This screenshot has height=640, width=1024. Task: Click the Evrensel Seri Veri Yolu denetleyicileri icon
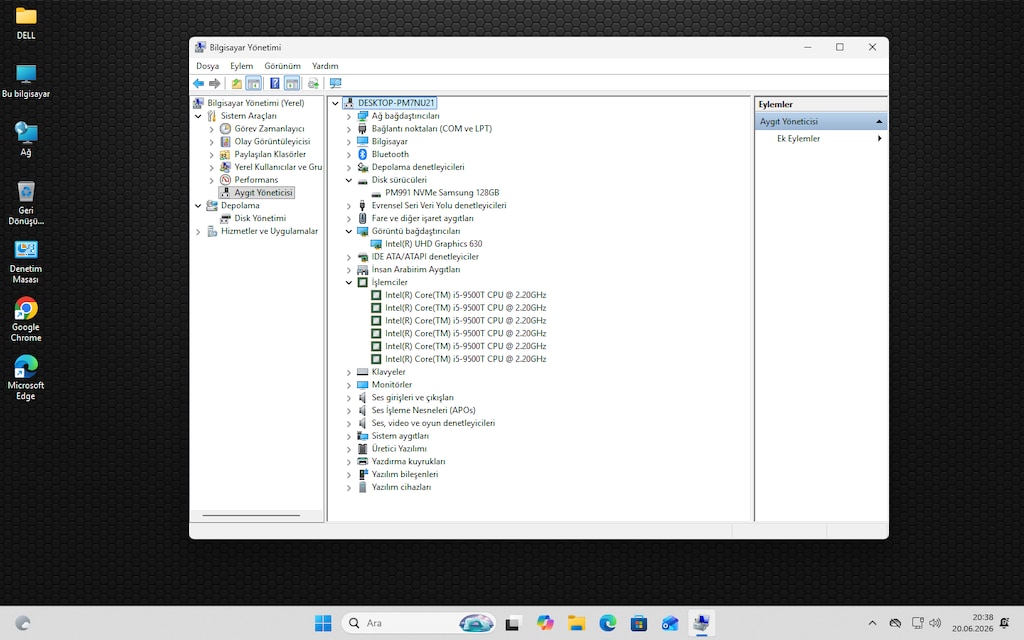tap(363, 206)
